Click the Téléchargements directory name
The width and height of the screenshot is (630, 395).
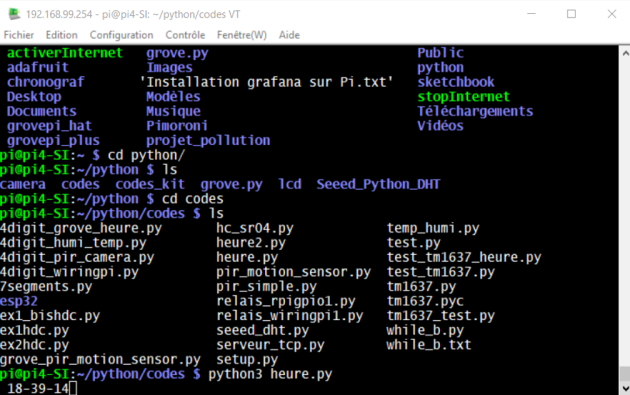point(475,111)
